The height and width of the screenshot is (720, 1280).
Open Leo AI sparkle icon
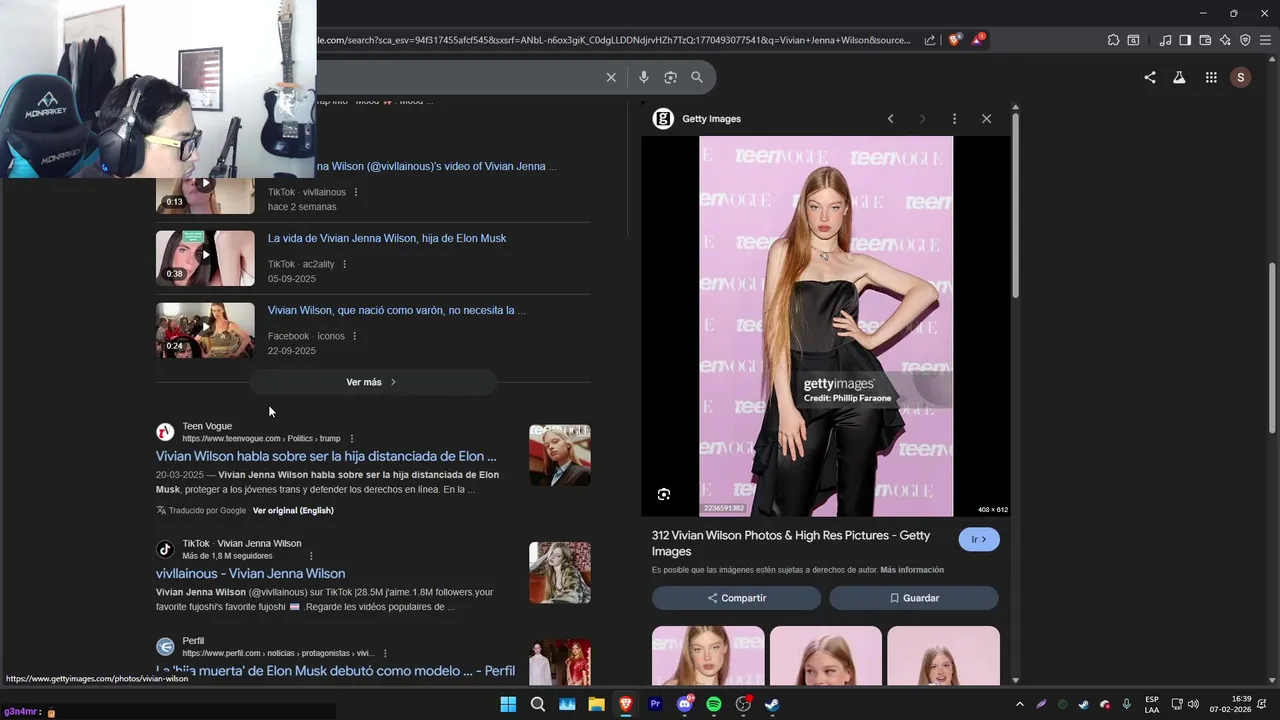(1225, 40)
